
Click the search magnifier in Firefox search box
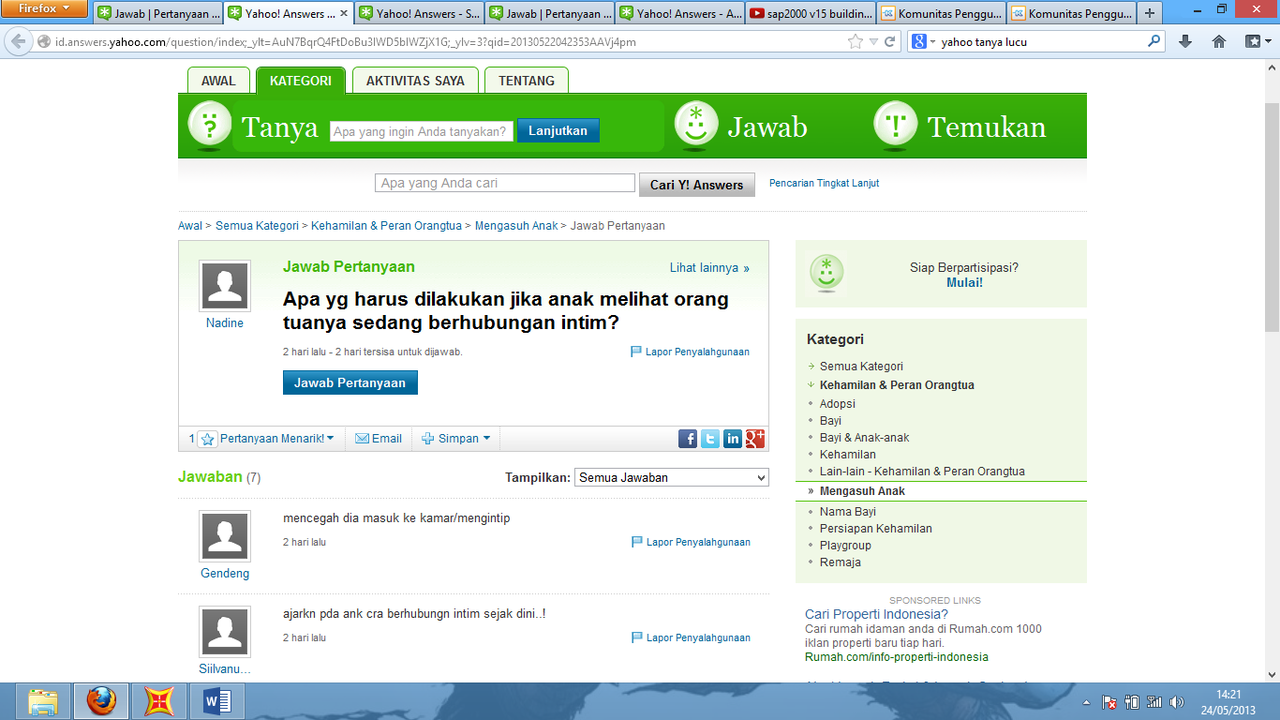1155,42
